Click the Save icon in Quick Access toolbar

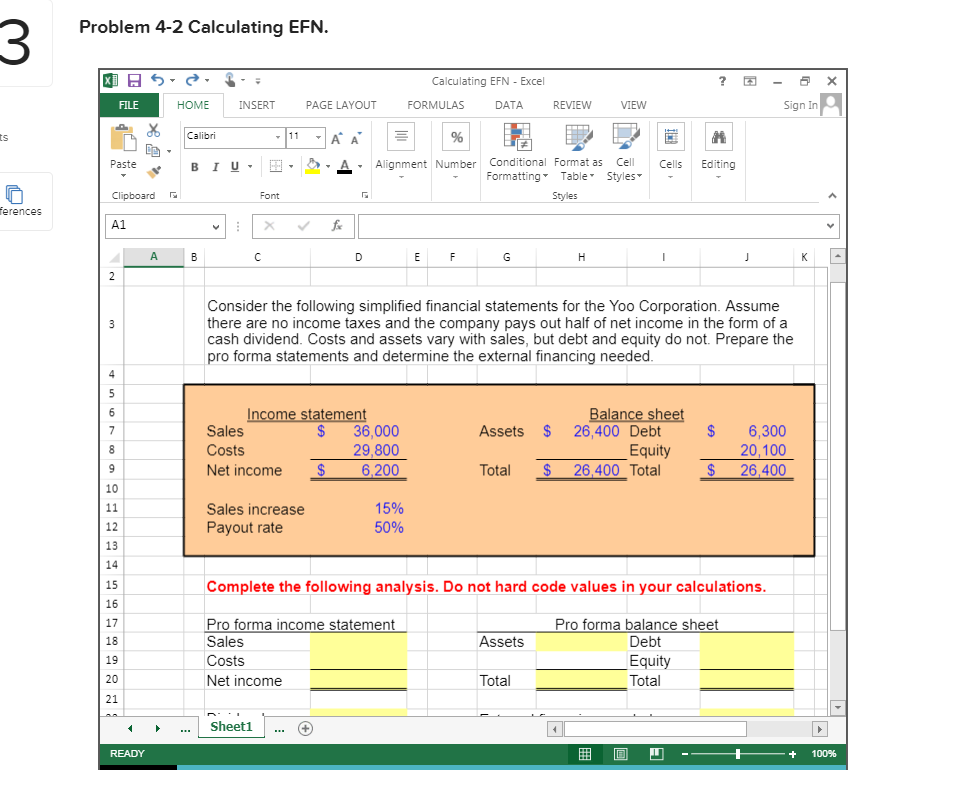[x=132, y=80]
